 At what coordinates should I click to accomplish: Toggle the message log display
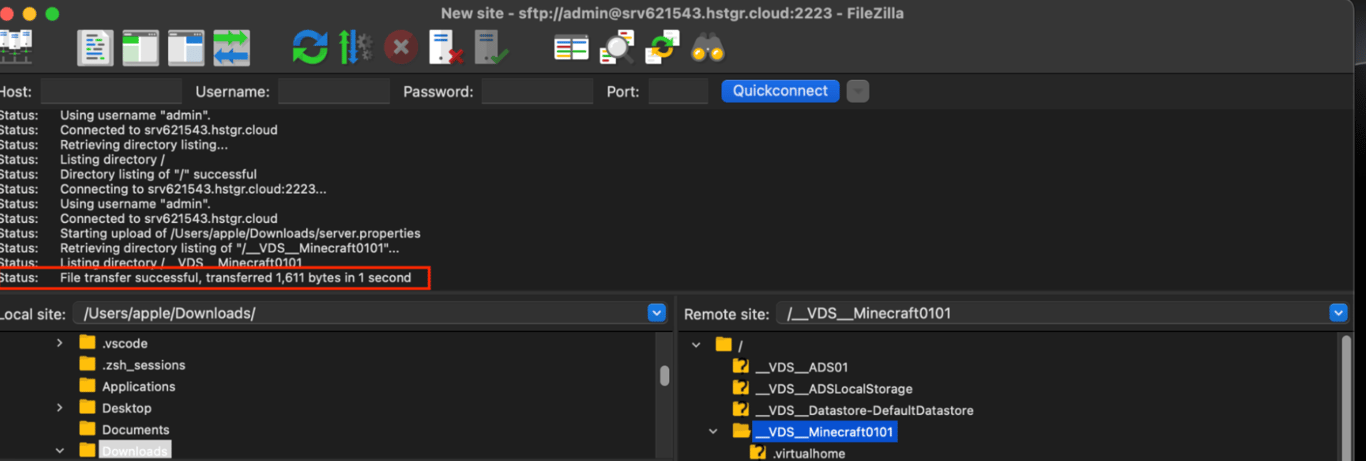pos(96,47)
